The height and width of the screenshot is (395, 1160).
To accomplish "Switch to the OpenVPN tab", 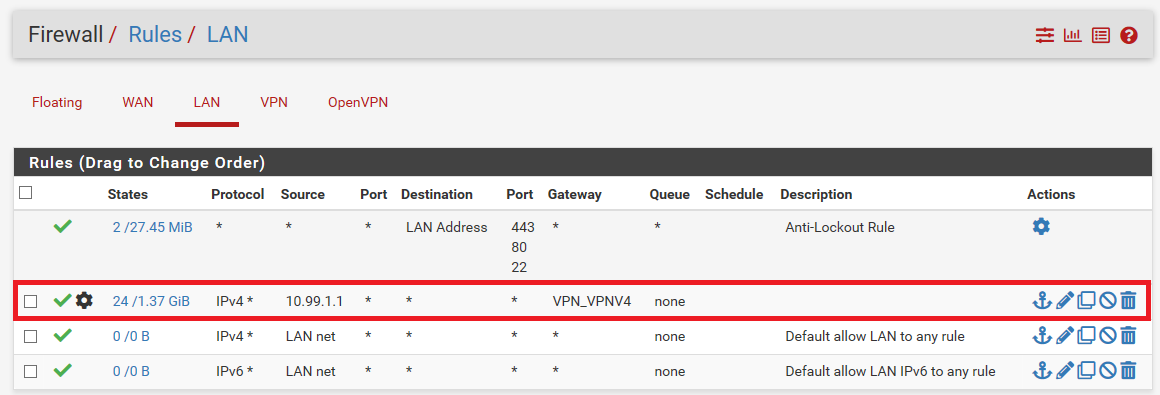I will 358,103.
